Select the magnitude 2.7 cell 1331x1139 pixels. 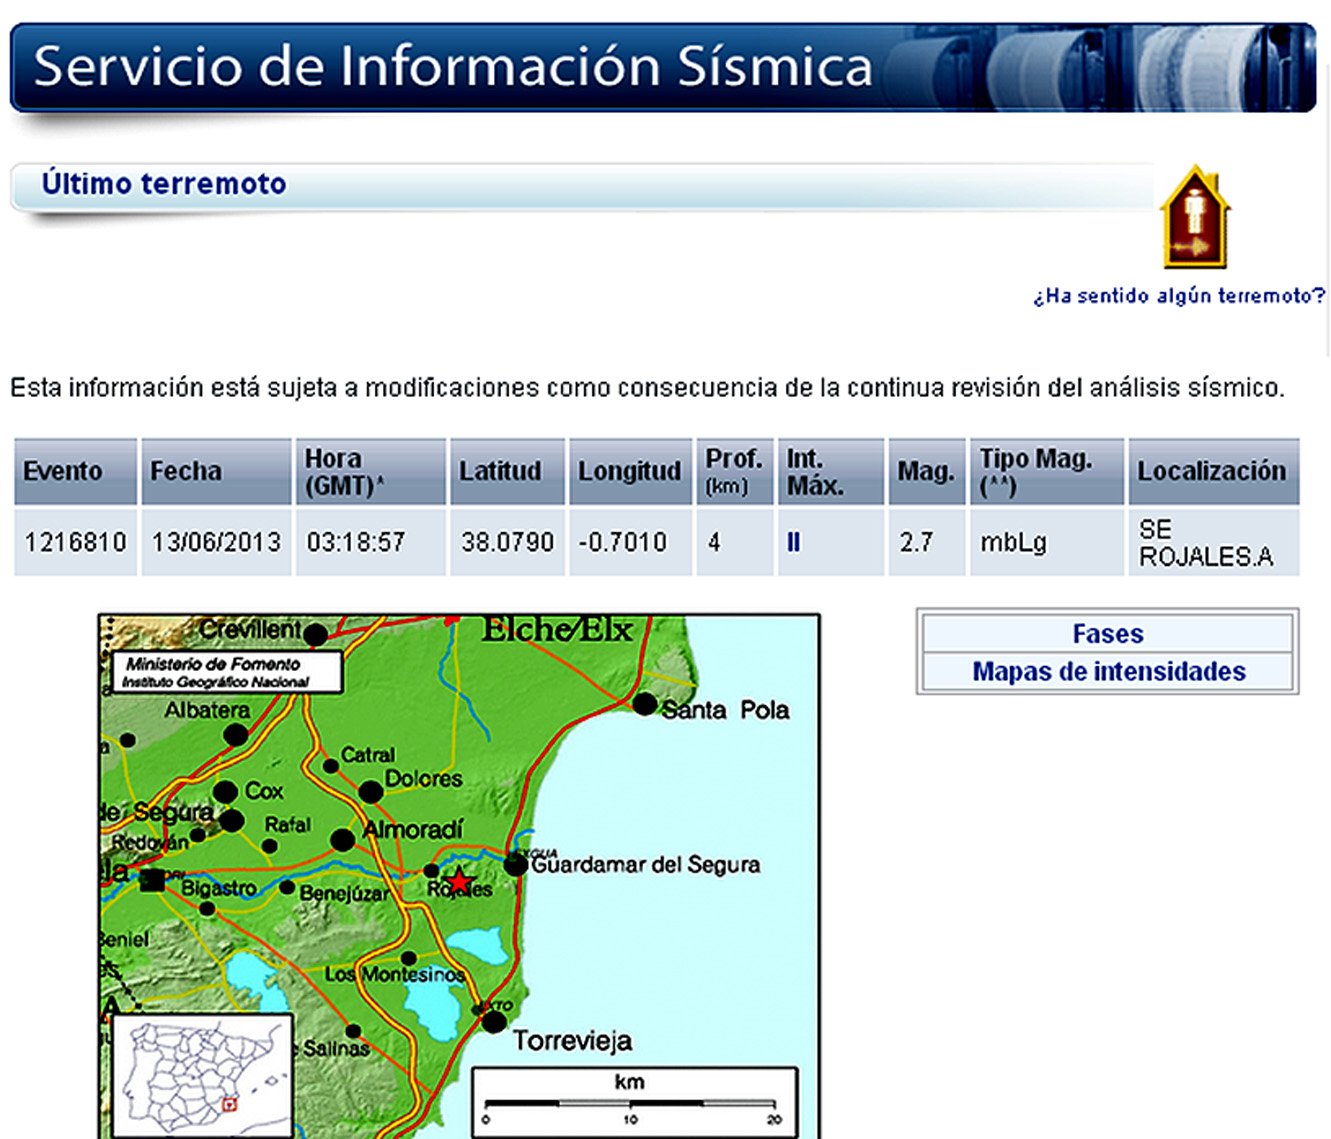point(926,542)
